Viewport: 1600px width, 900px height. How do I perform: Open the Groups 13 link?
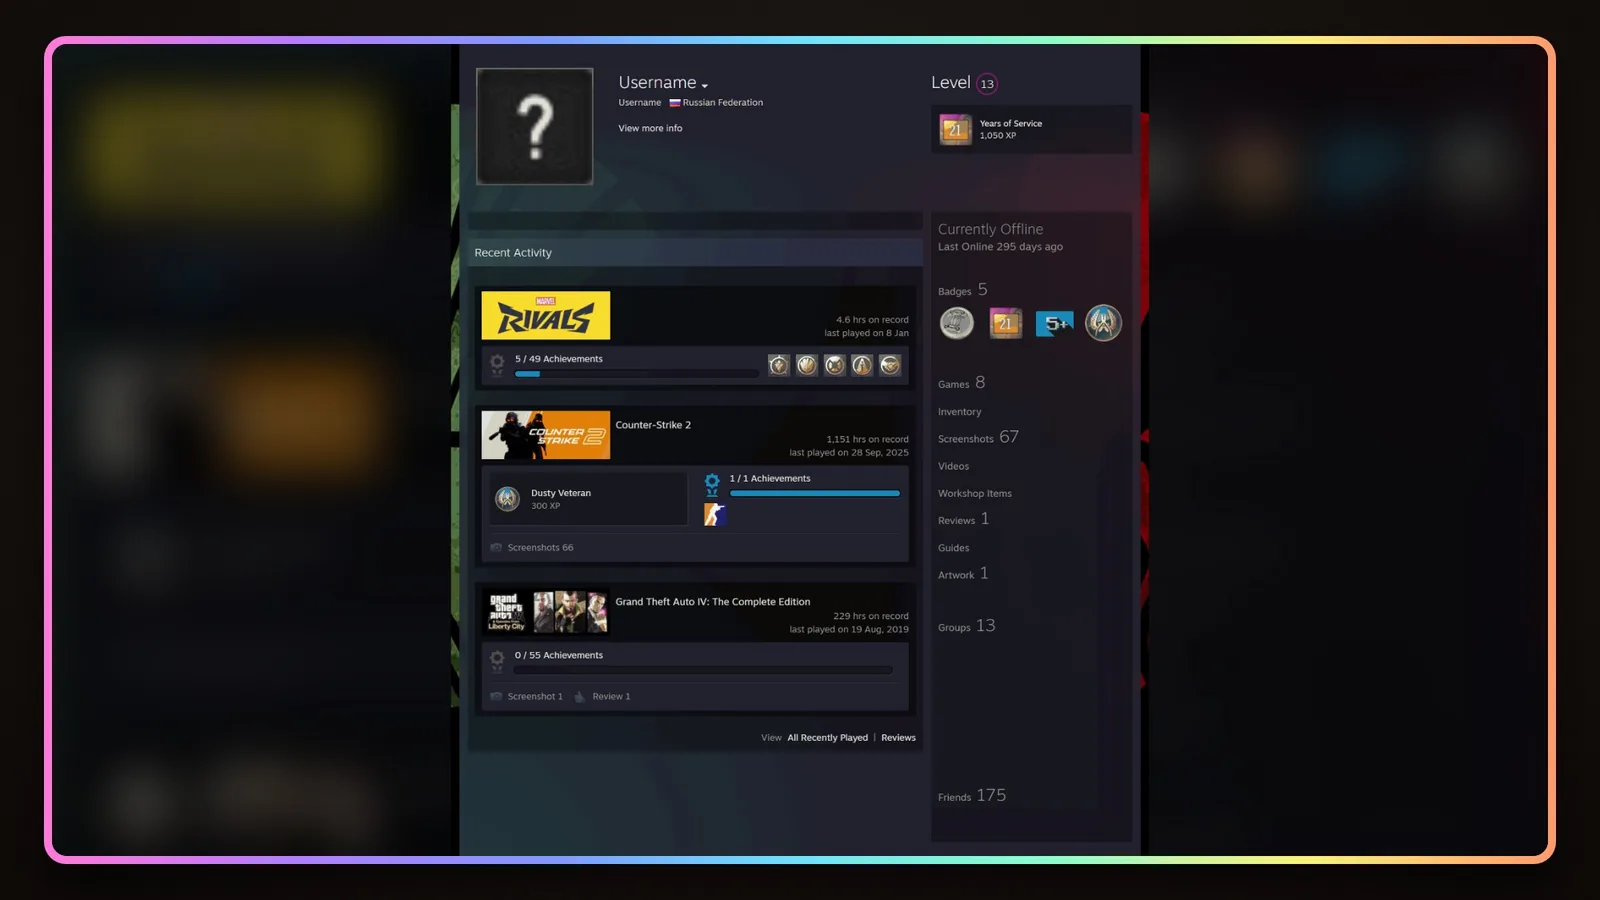tap(966, 626)
